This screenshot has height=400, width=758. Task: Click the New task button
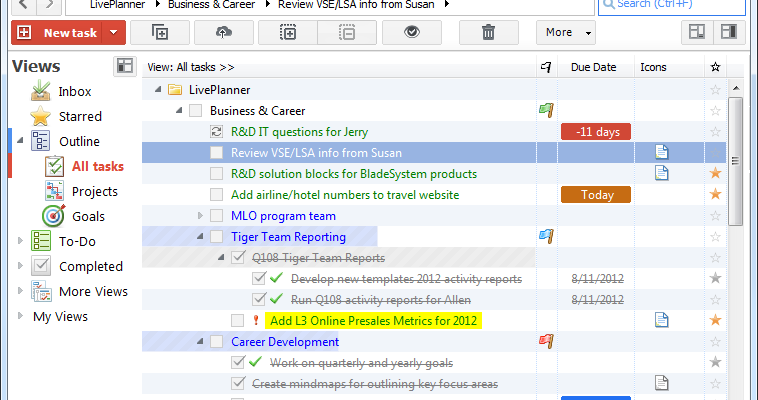[58, 32]
